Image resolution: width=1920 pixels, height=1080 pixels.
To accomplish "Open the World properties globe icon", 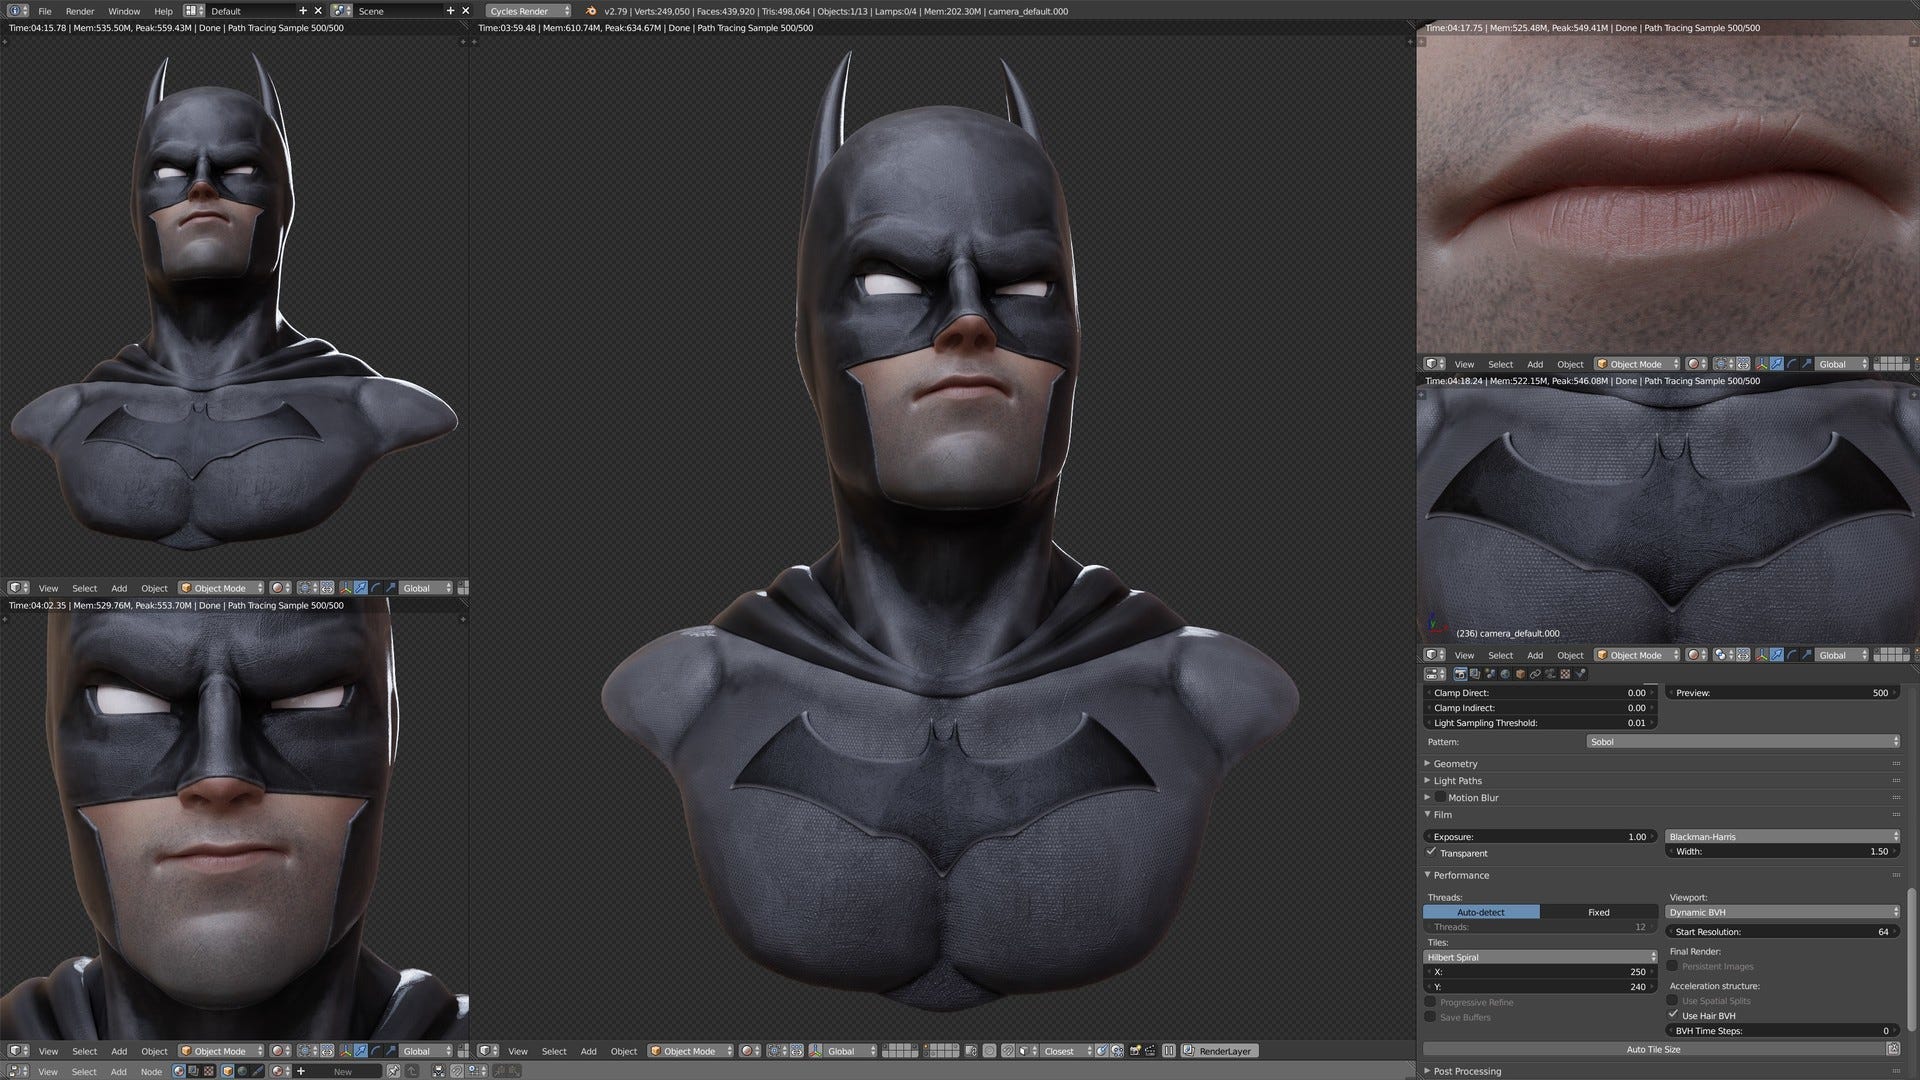I will (x=1504, y=675).
